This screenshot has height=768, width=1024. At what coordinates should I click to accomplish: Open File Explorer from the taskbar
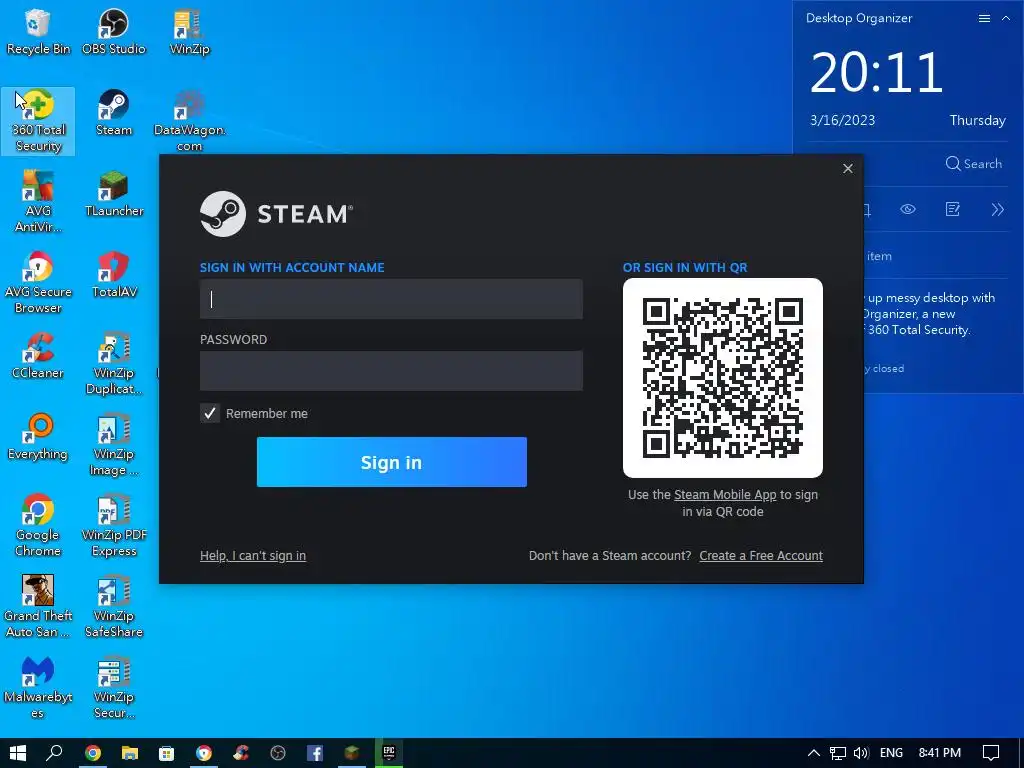130,753
